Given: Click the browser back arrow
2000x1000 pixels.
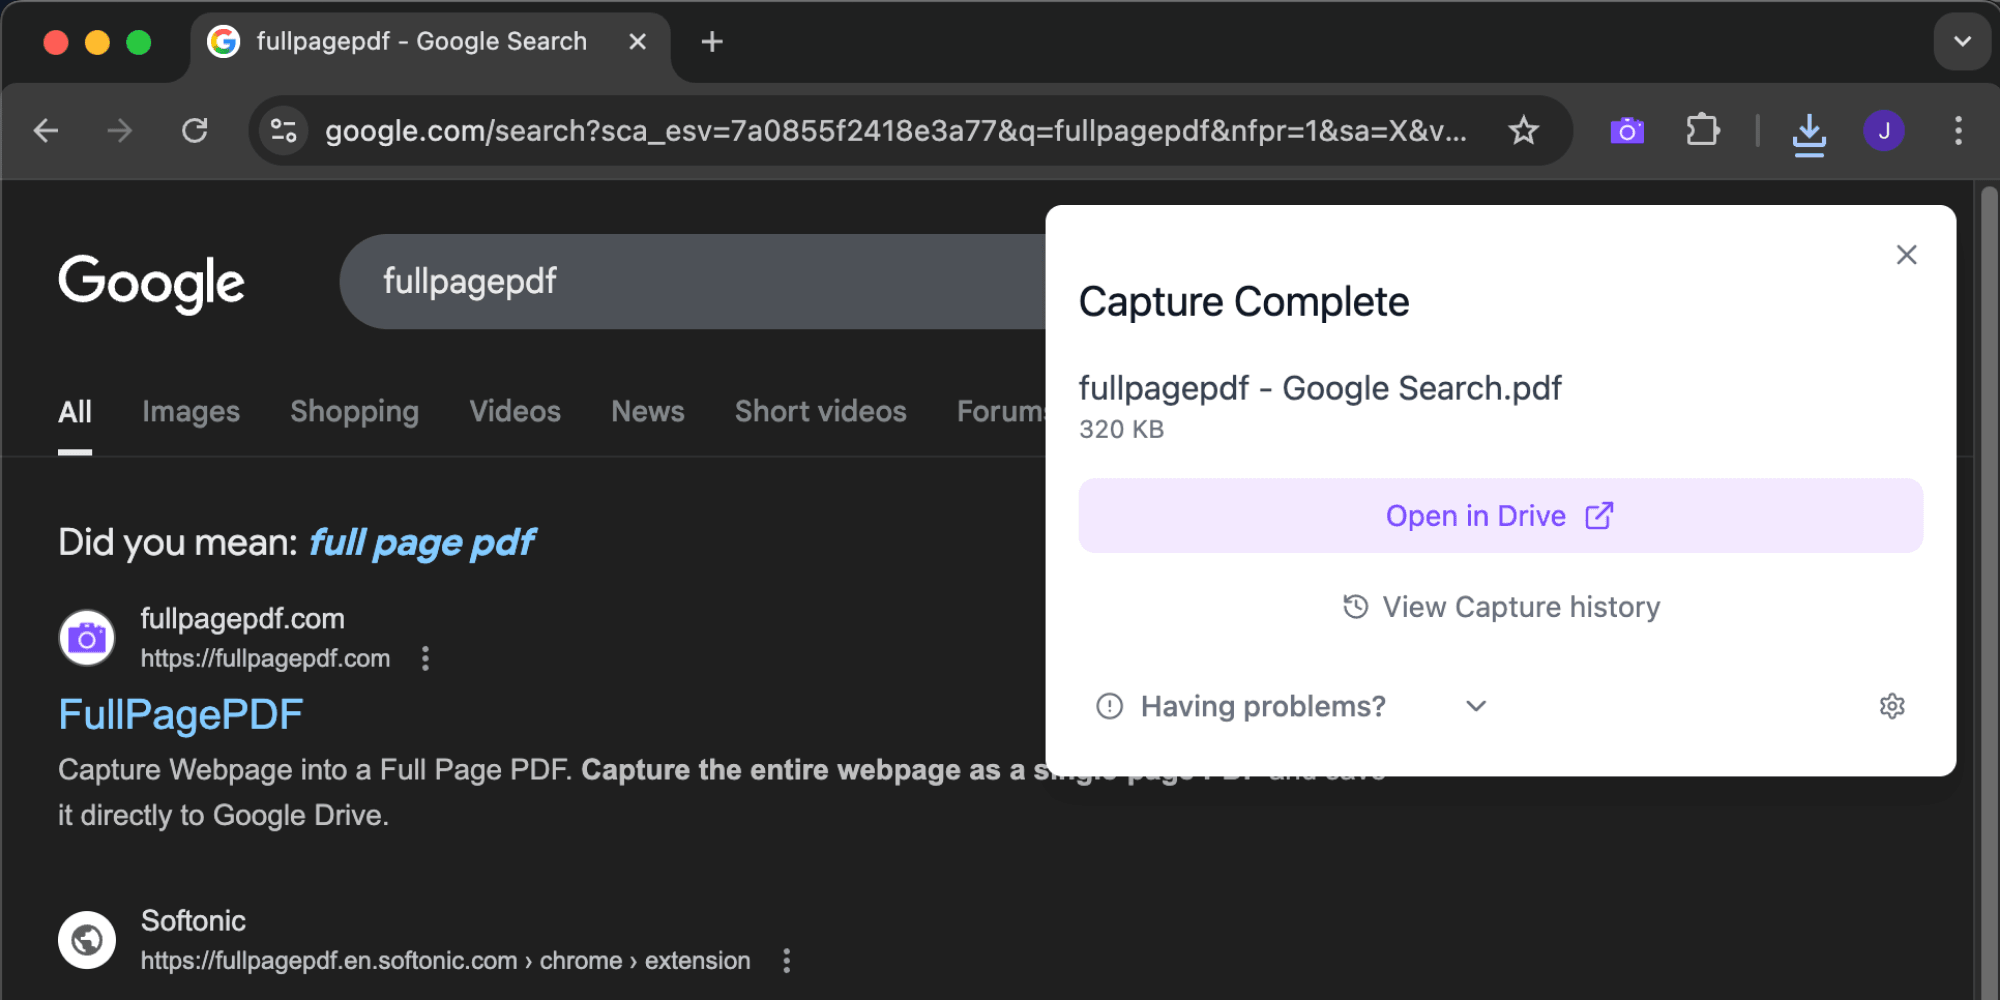Looking at the screenshot, I should pyautogui.click(x=46, y=130).
